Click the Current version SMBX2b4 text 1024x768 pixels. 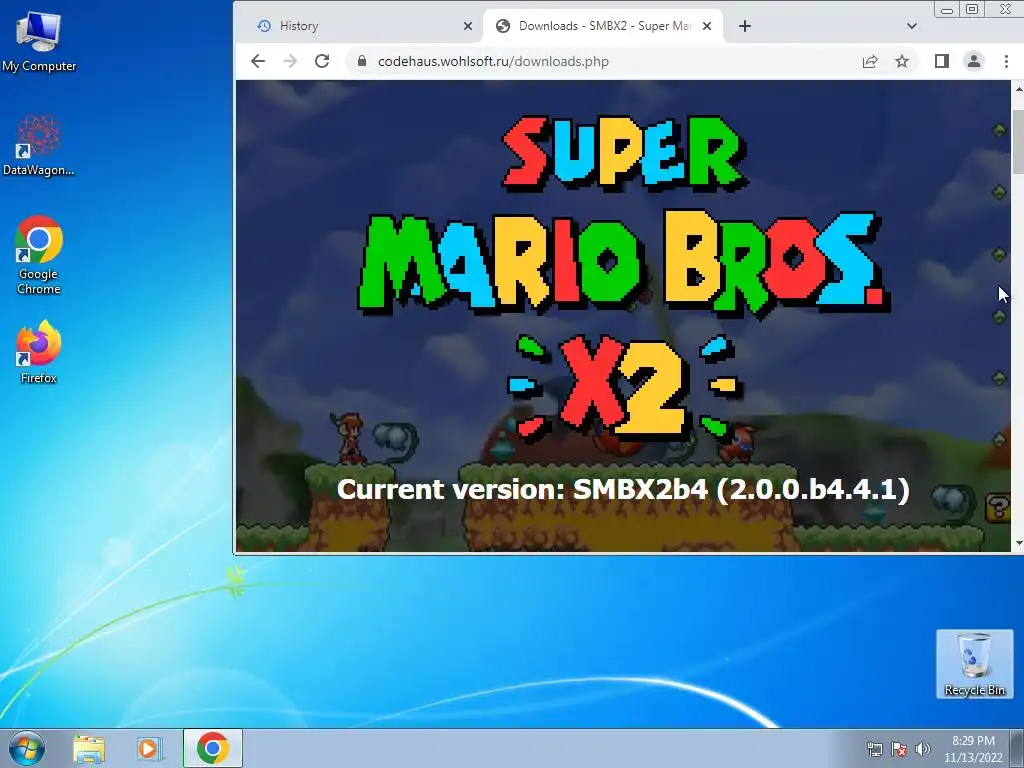point(623,489)
